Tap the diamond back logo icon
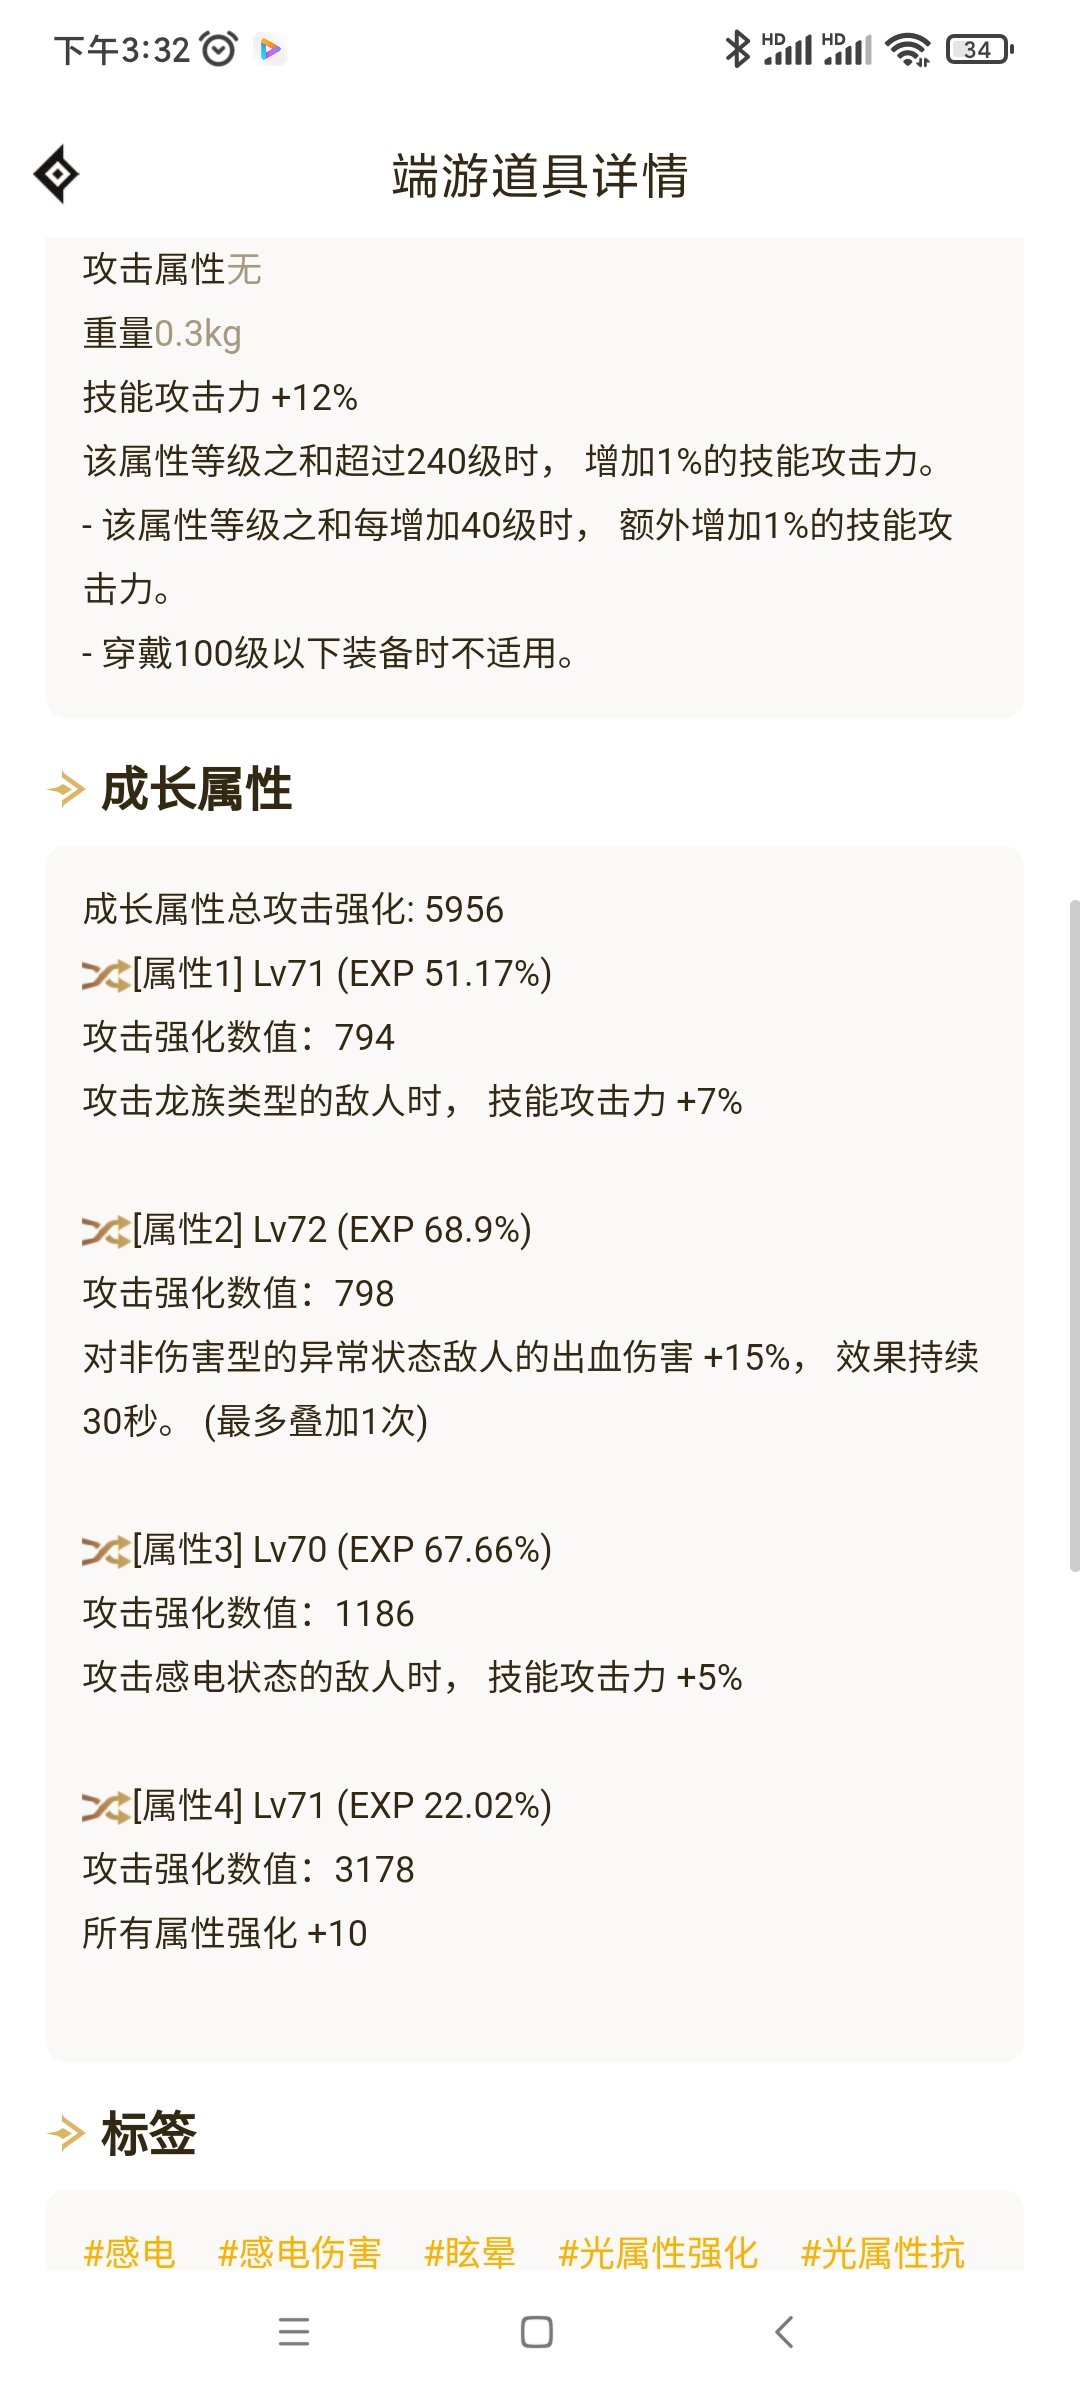1080x2400 pixels. 57,175
